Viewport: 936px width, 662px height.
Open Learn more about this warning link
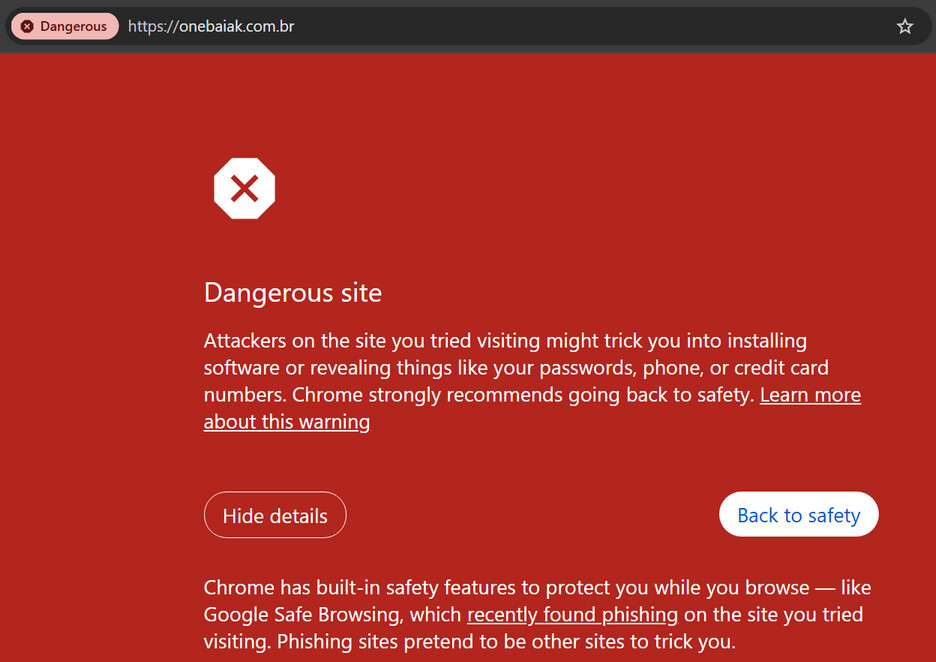pyautogui.click(x=809, y=395)
